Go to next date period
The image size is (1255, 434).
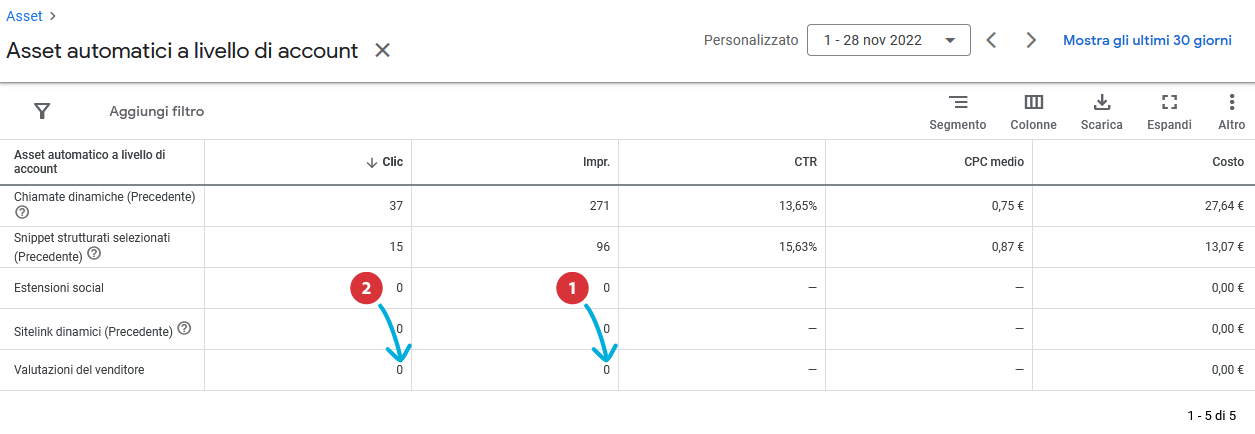(1031, 40)
